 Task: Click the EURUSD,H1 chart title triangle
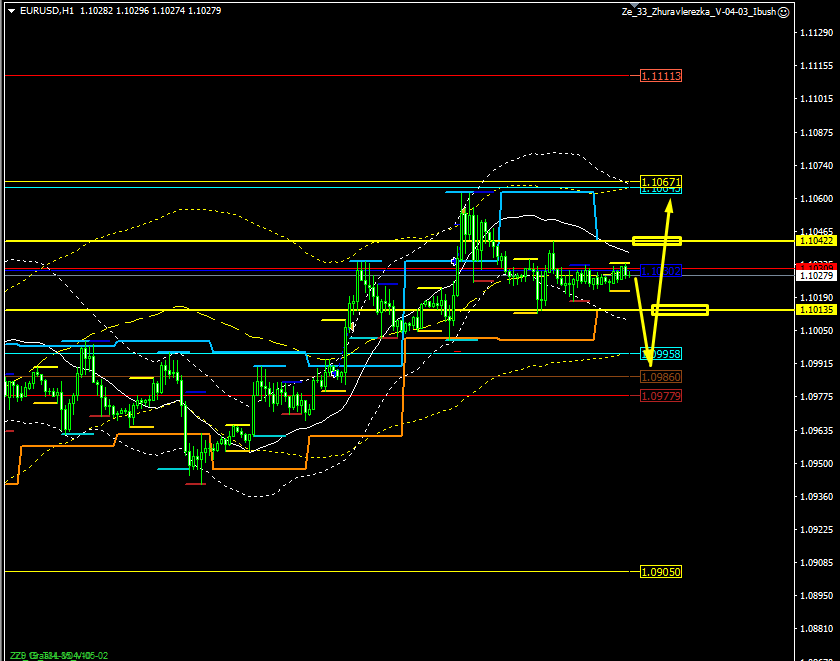tap(10, 11)
